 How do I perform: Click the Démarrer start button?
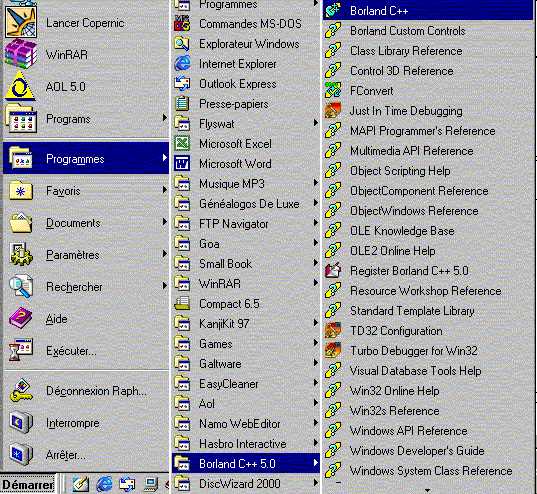pos(28,484)
